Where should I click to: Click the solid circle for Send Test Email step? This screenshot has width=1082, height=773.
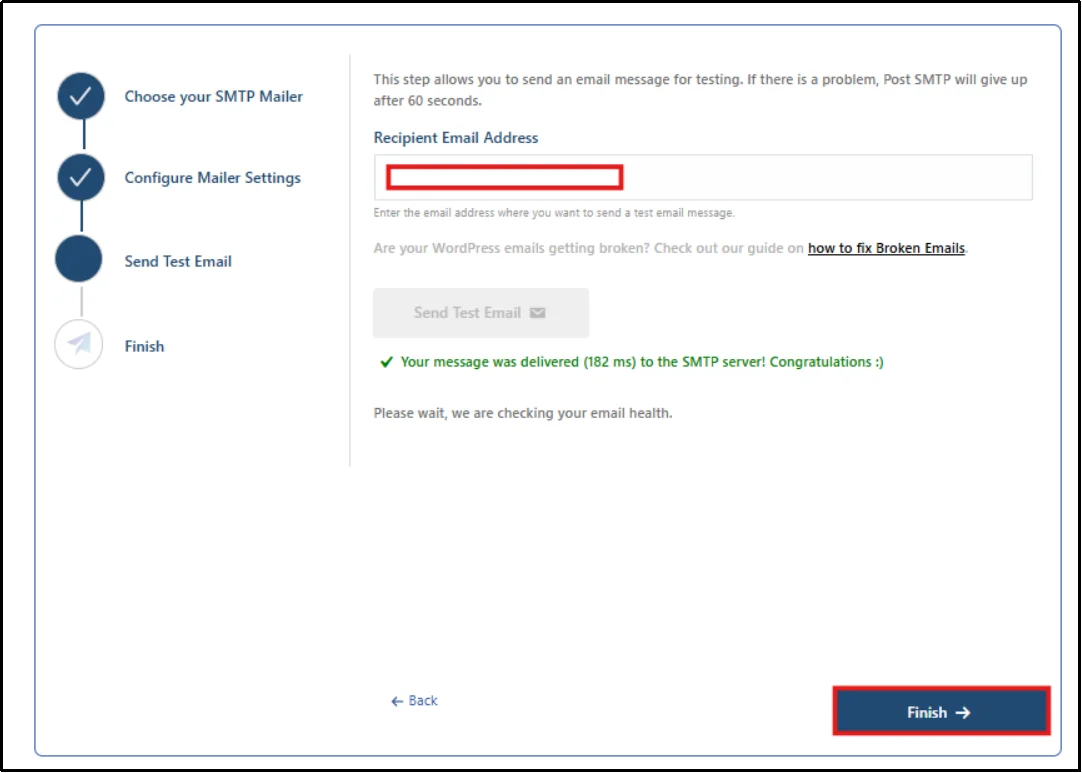coord(79,259)
